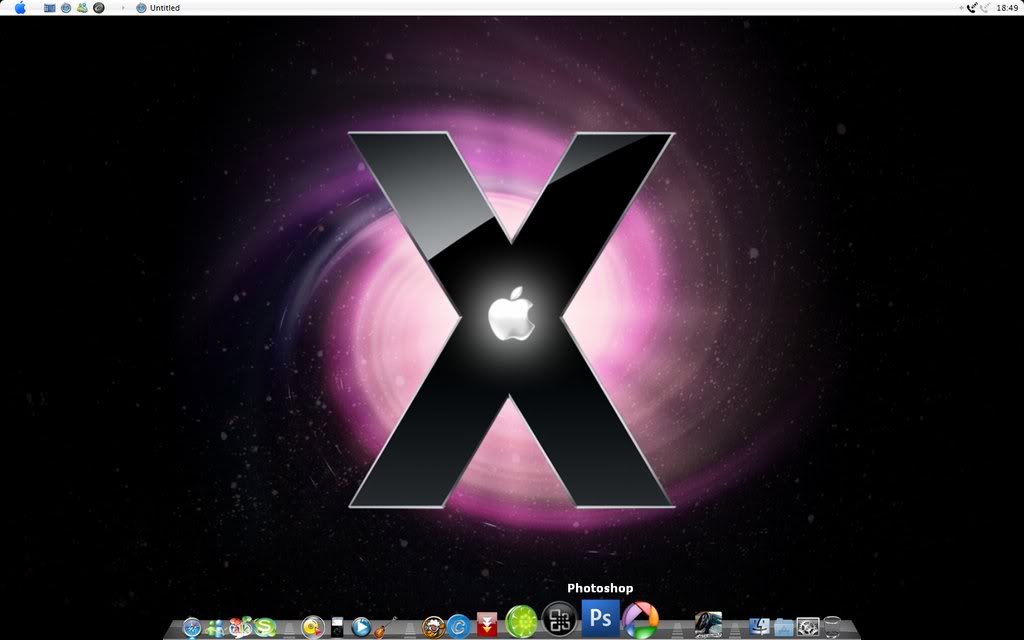Screen dimensions: 1024x640
Task: Open the blue folder icon in dock
Action: [784, 628]
